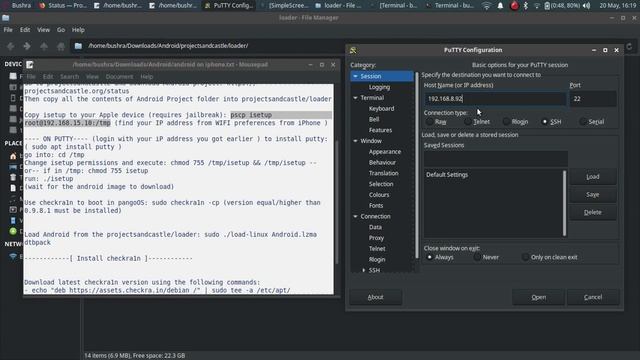Click the Bluetooth icon in system panel
The image size is (640, 360).
(526, 6)
